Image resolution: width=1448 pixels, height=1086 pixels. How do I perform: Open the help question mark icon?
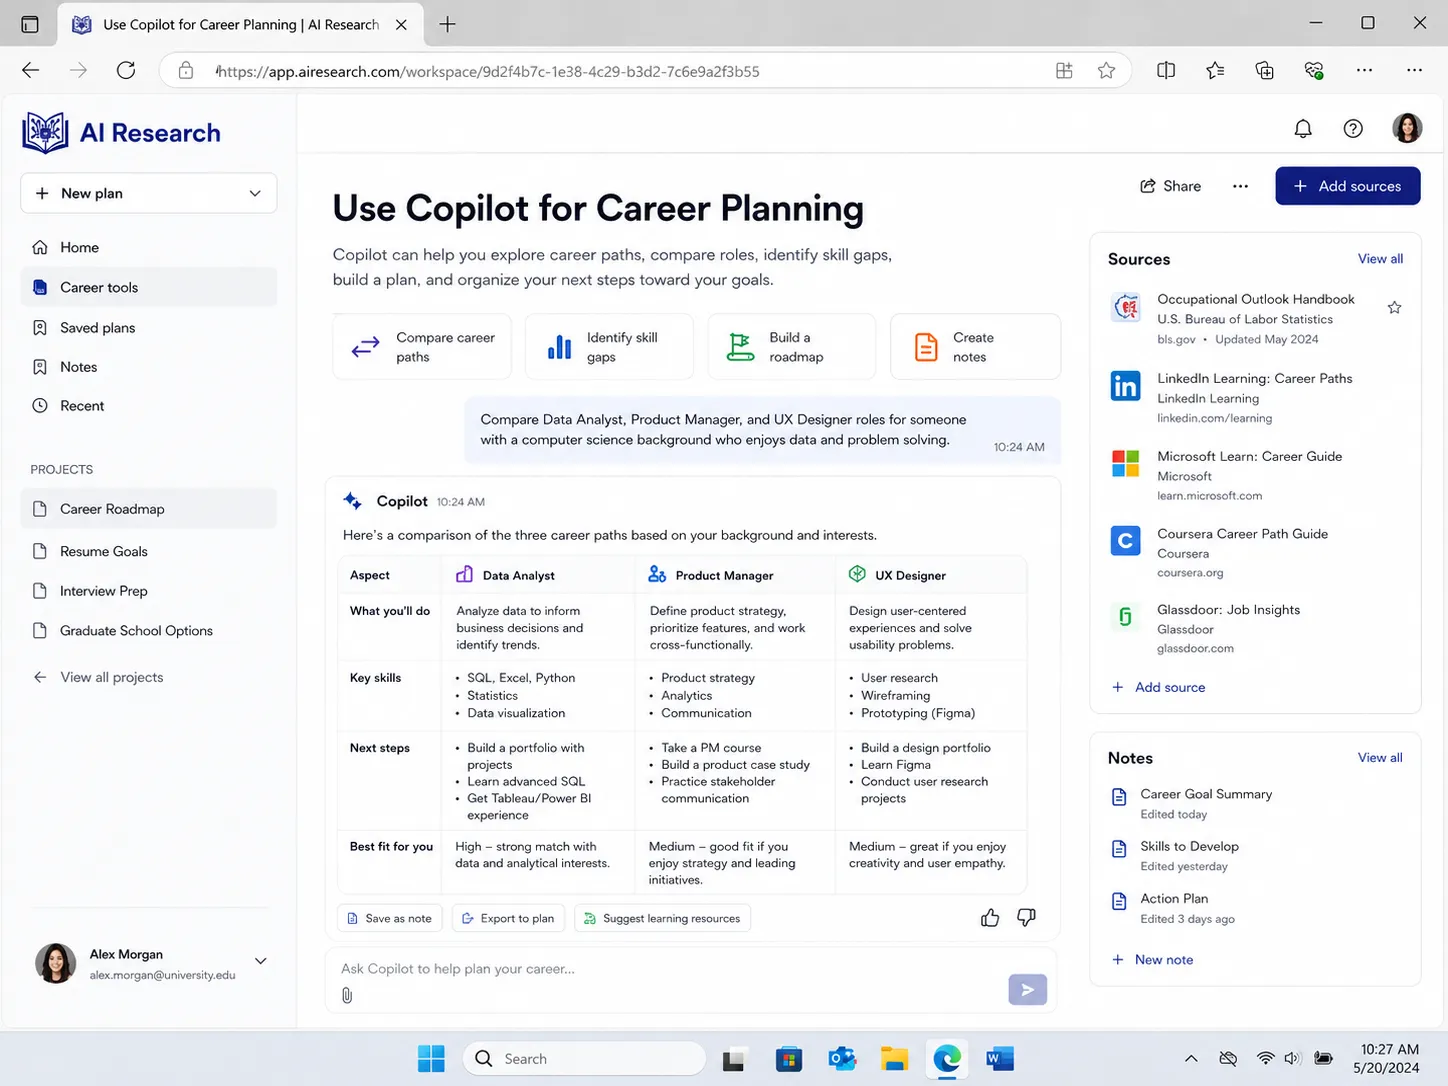tap(1353, 128)
